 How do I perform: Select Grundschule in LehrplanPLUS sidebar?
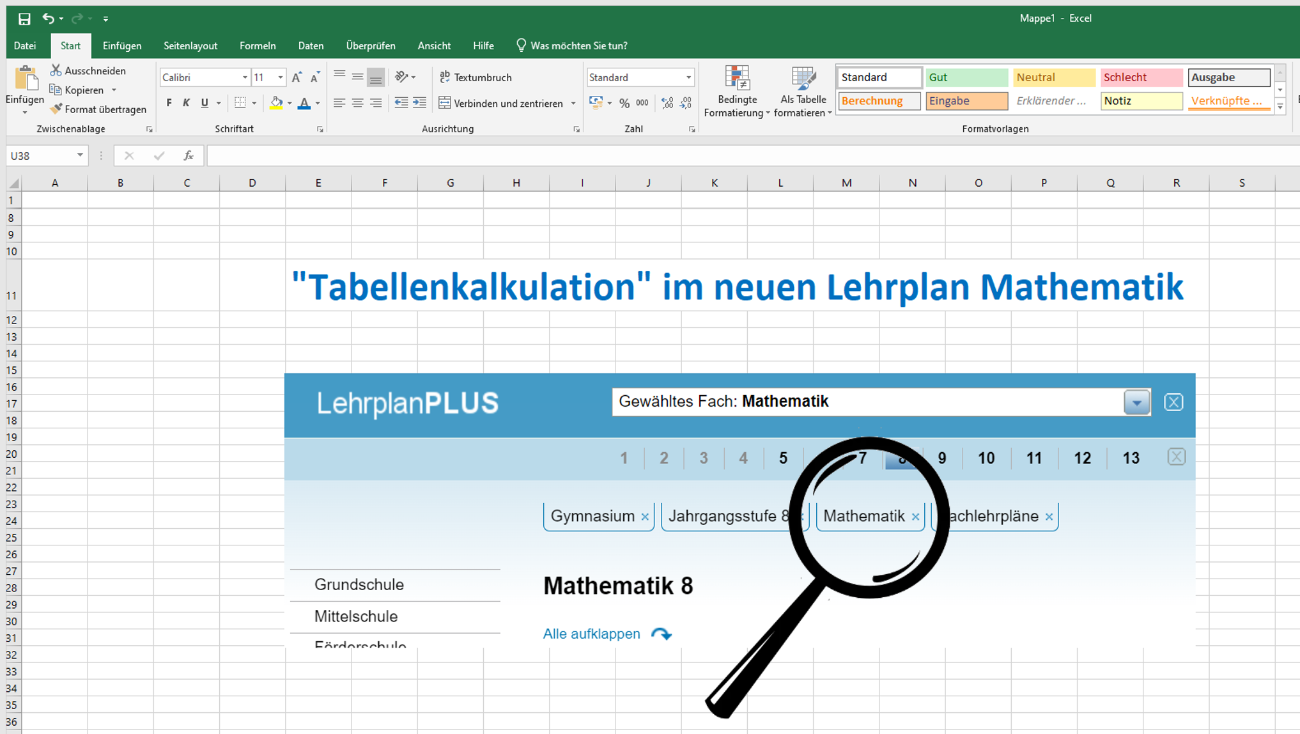pos(359,585)
